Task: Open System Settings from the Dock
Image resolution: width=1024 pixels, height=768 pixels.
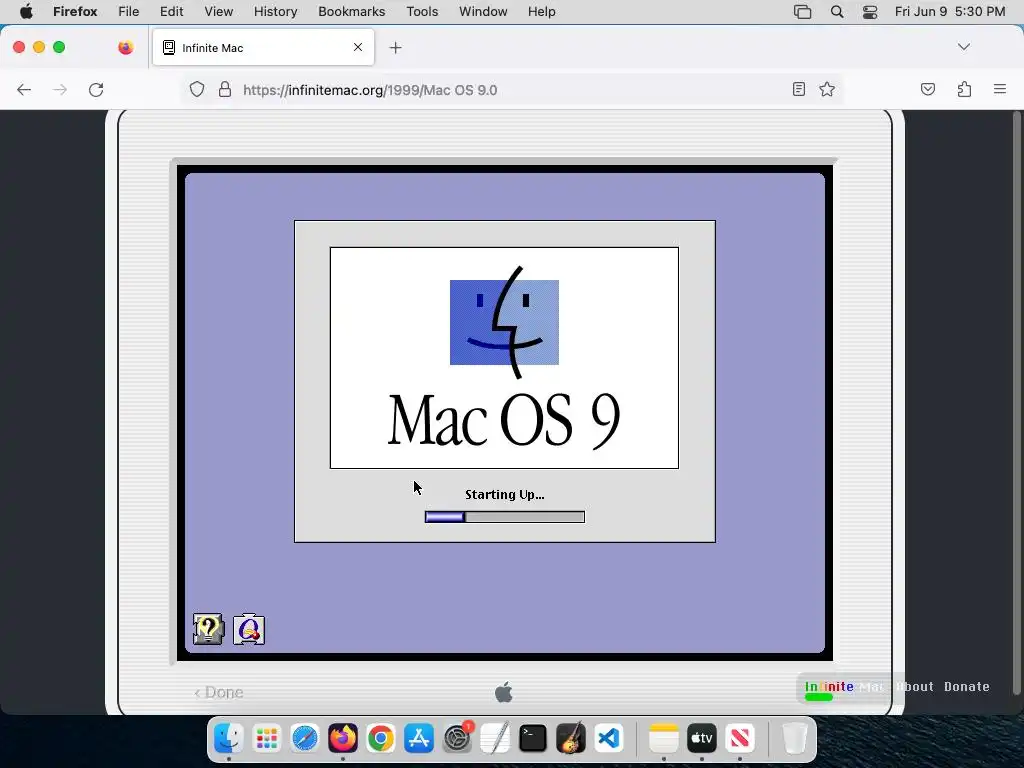Action: 456,739
